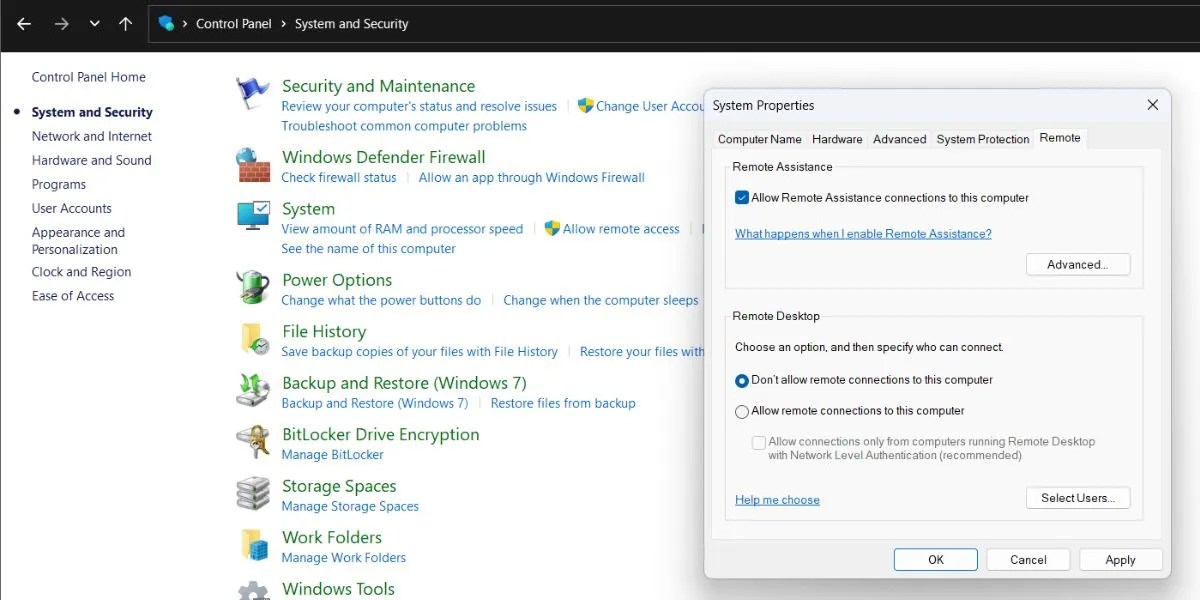Open the address bar dropdown chevron
1200x600 pixels.
95,25
